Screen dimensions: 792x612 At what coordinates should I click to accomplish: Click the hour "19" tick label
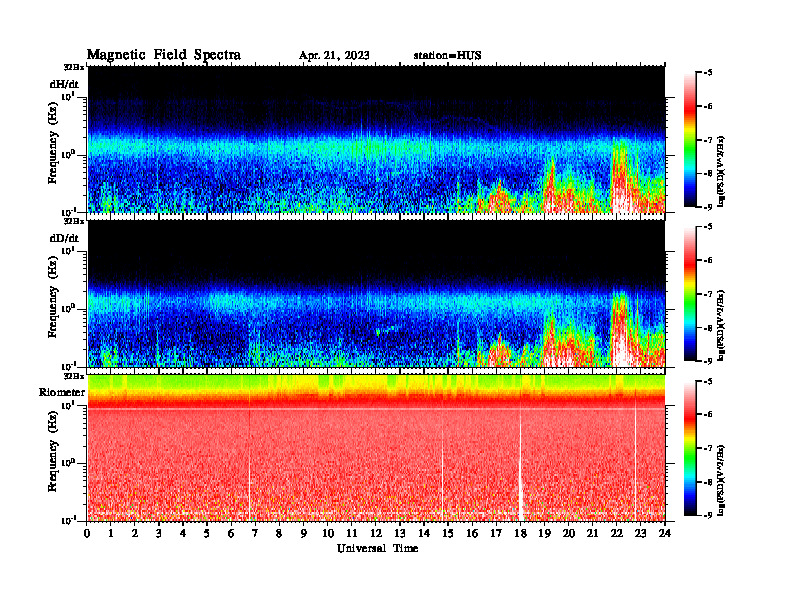(544, 533)
